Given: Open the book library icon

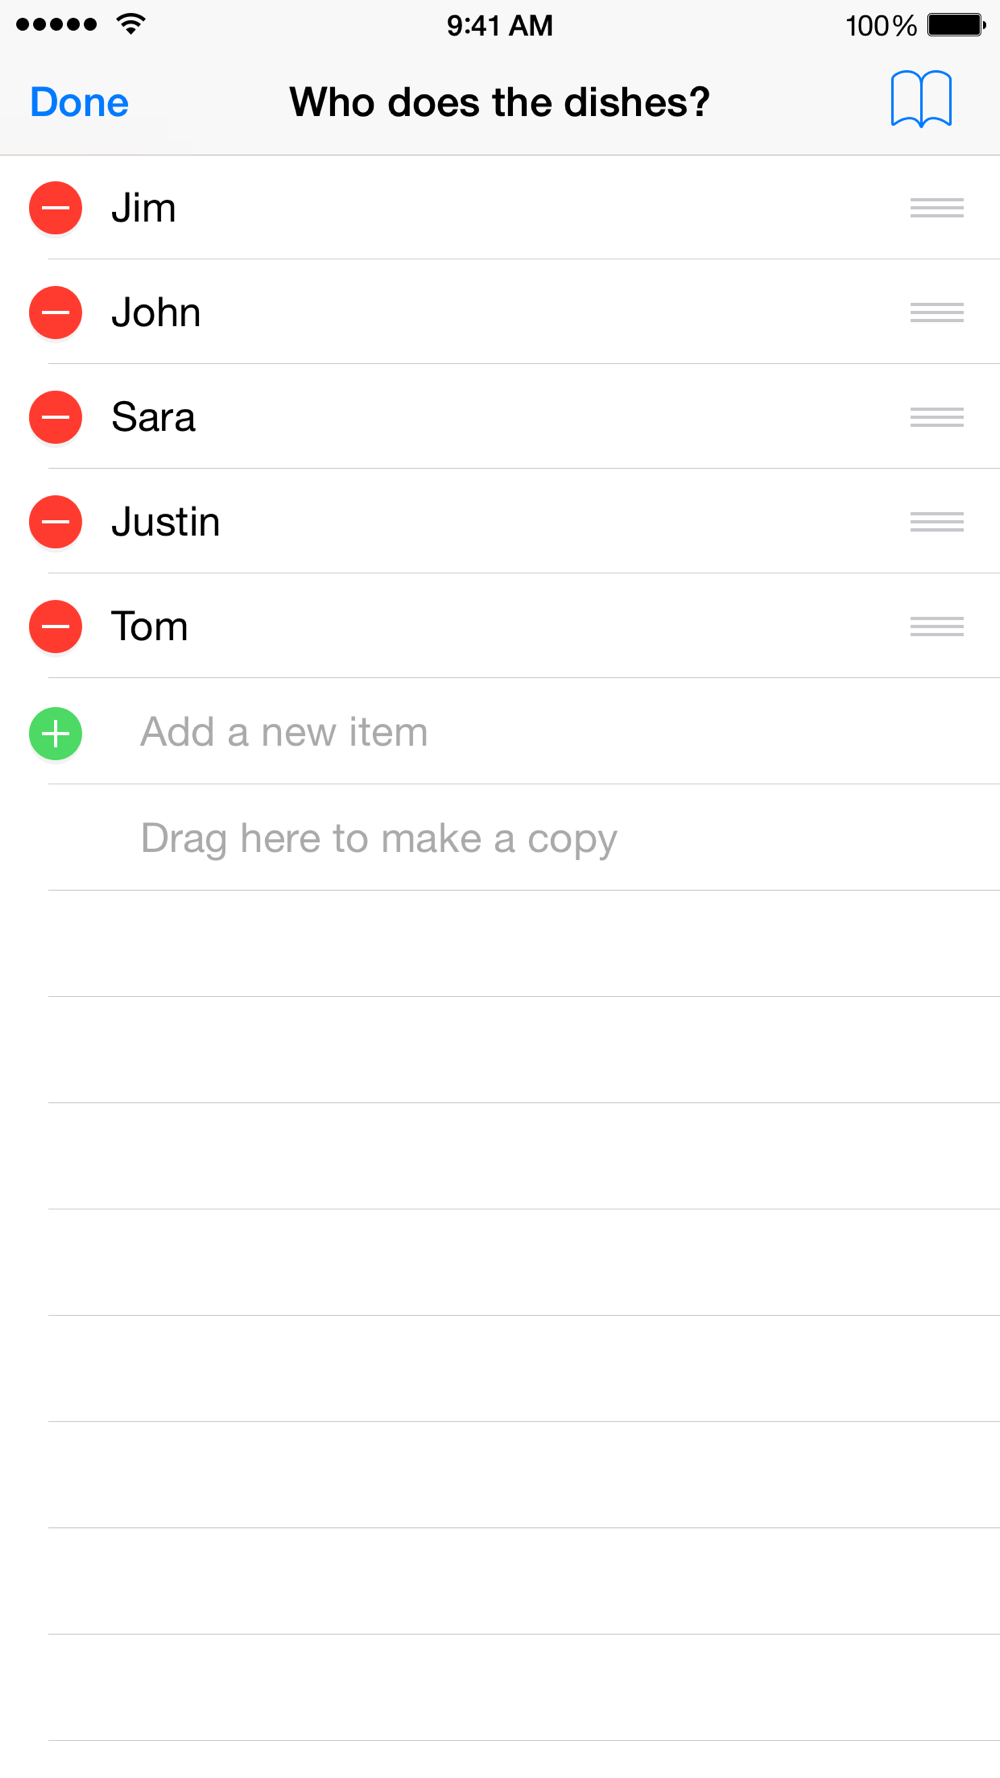Looking at the screenshot, I should pyautogui.click(x=921, y=99).
